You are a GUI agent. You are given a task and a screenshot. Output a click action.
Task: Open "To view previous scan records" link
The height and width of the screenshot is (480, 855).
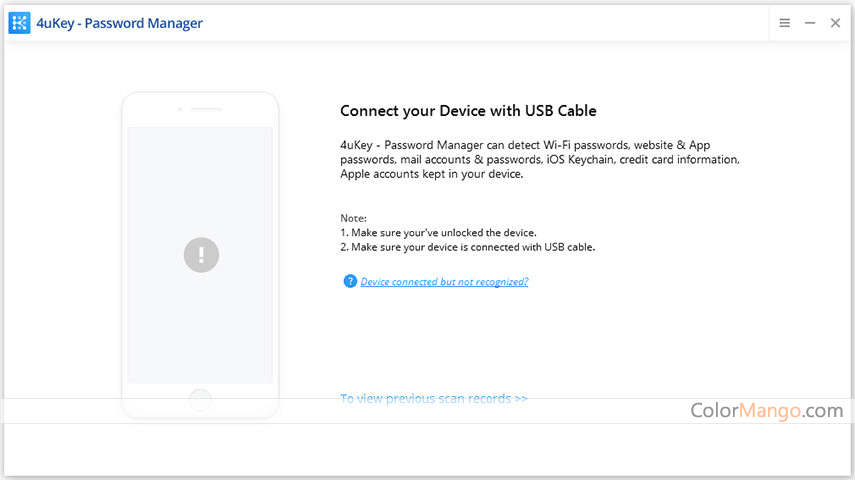tap(433, 398)
